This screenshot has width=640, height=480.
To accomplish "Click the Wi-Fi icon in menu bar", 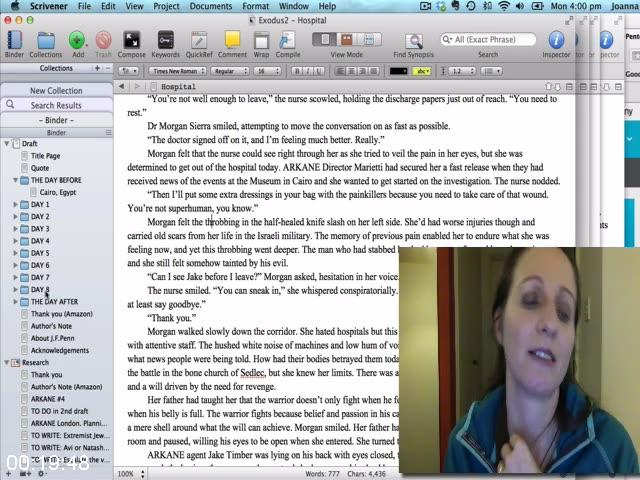I will 504,6.
